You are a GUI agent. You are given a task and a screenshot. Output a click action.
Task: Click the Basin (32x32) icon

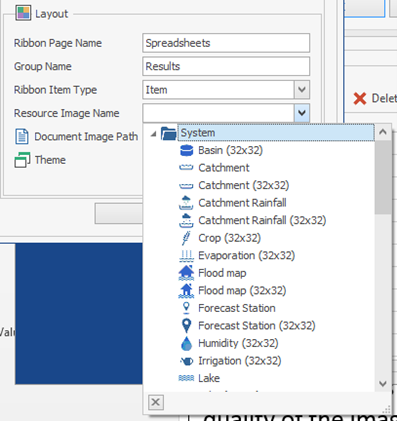[x=186, y=150]
